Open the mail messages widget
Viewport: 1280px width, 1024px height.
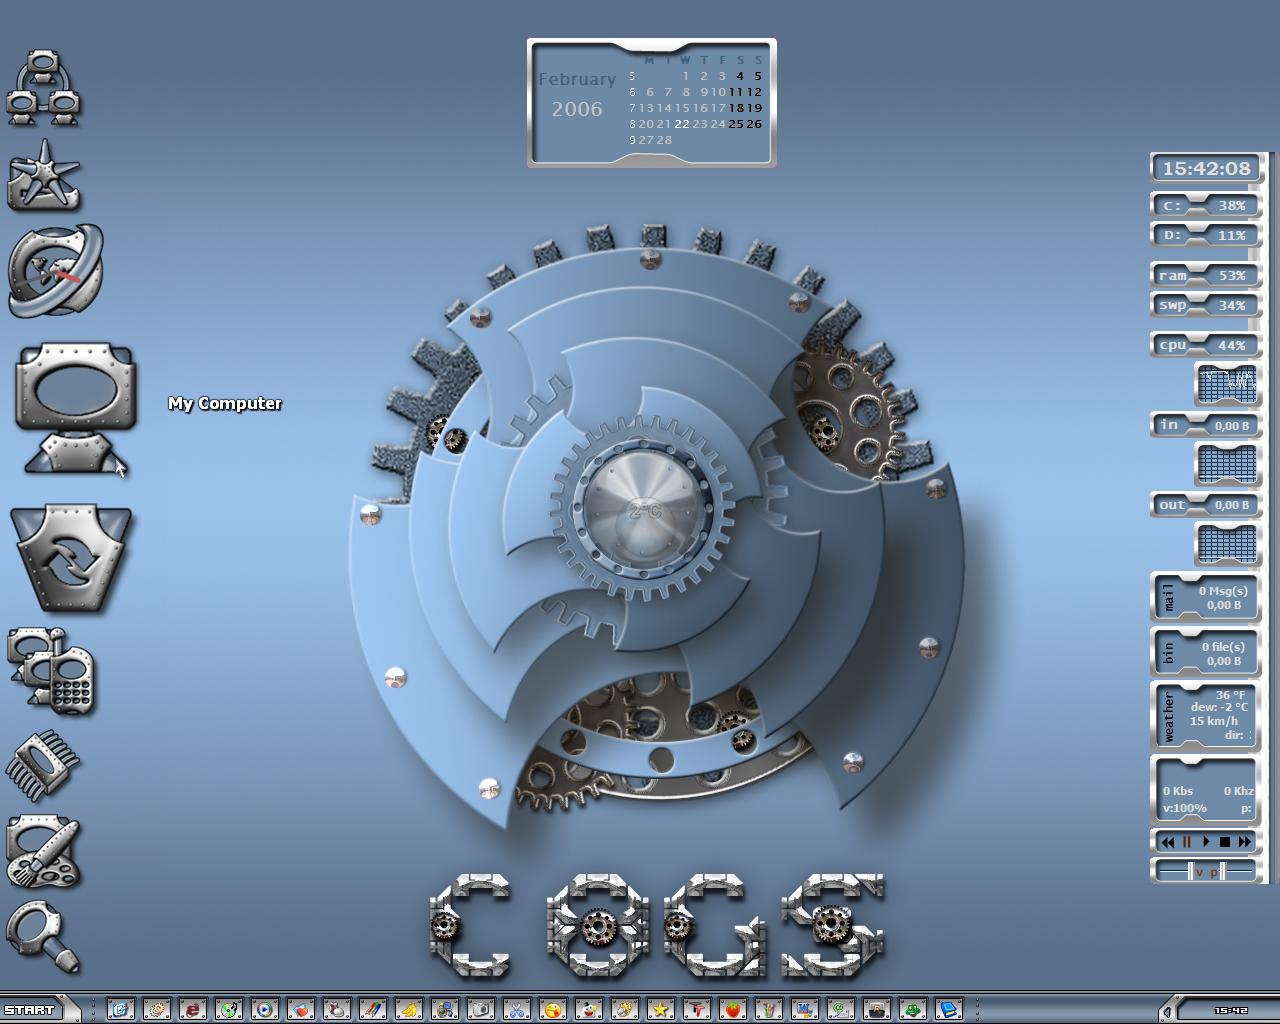[x=1206, y=598]
